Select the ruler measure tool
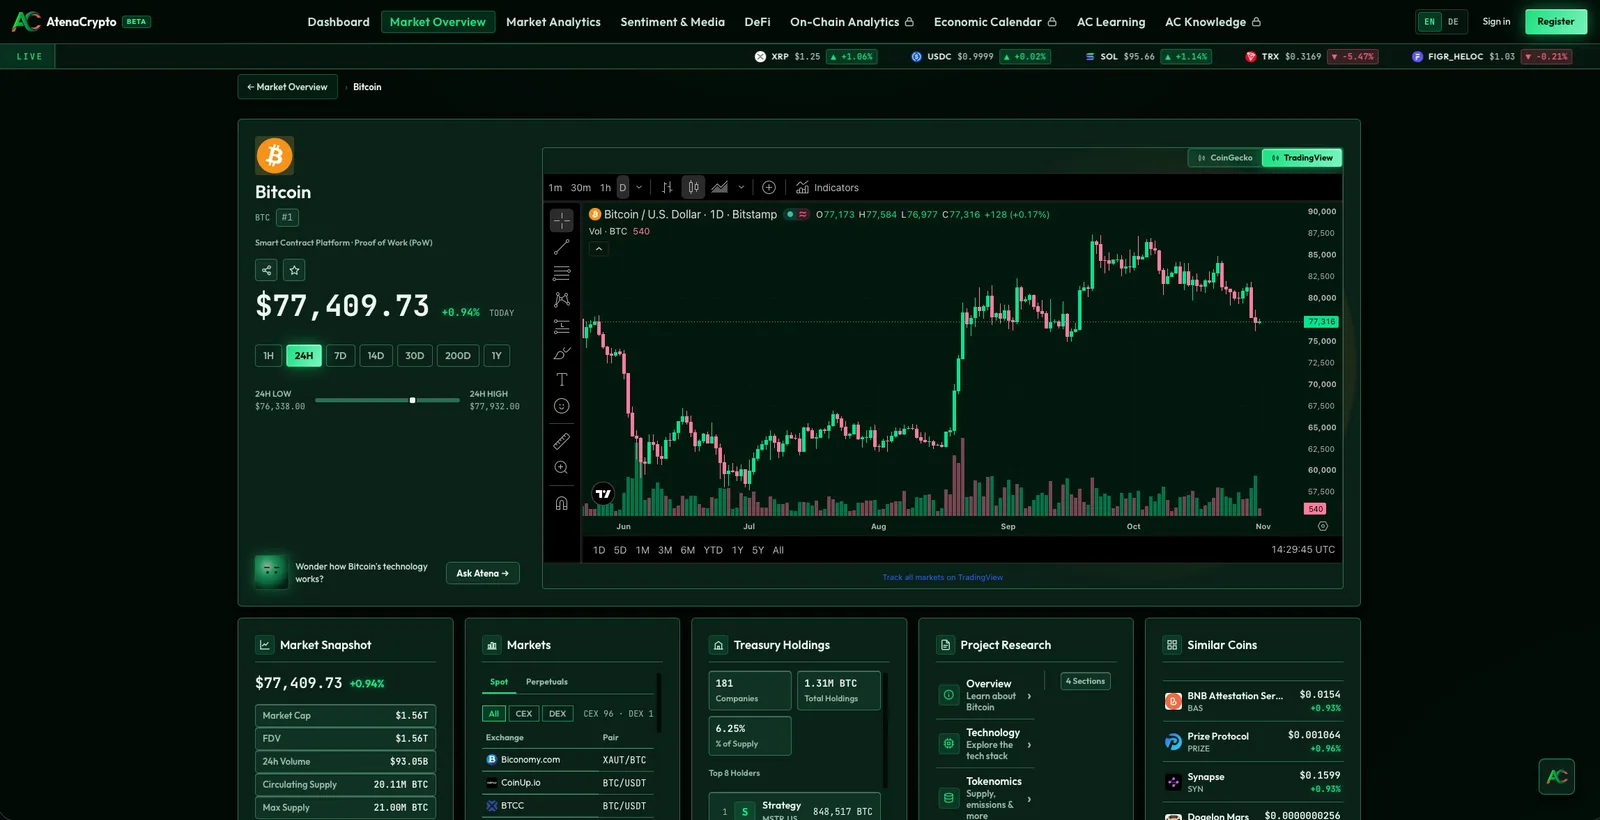The width and height of the screenshot is (1600, 820). (x=562, y=441)
